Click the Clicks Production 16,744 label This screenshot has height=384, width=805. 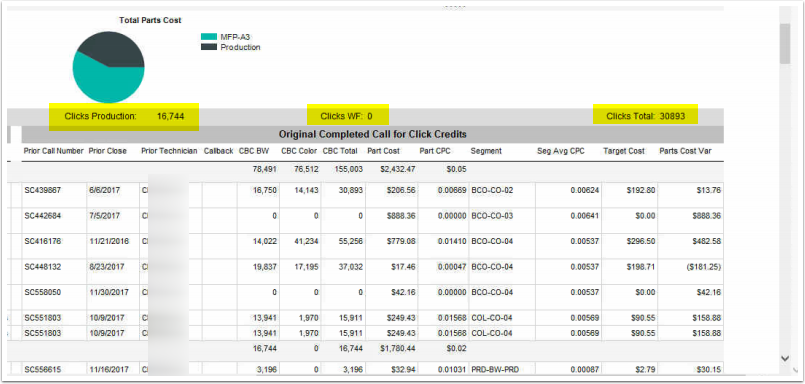[124, 117]
